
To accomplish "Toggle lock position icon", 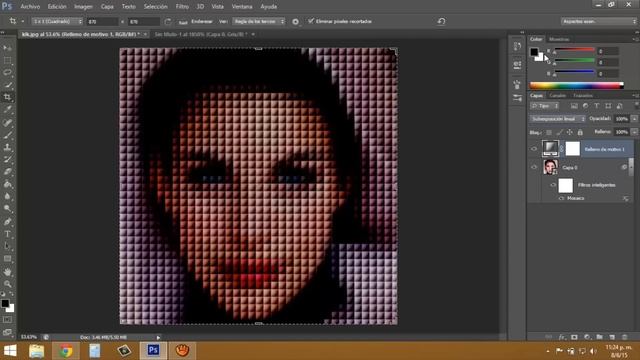I will click(570, 132).
